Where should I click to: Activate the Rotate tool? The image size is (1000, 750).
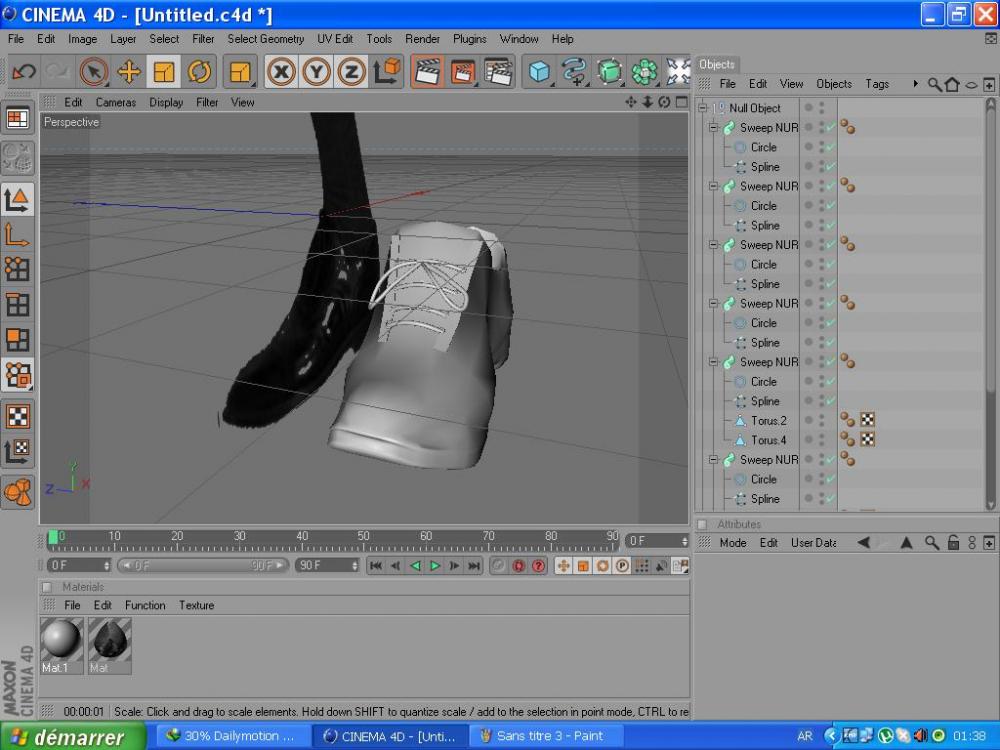[199, 72]
